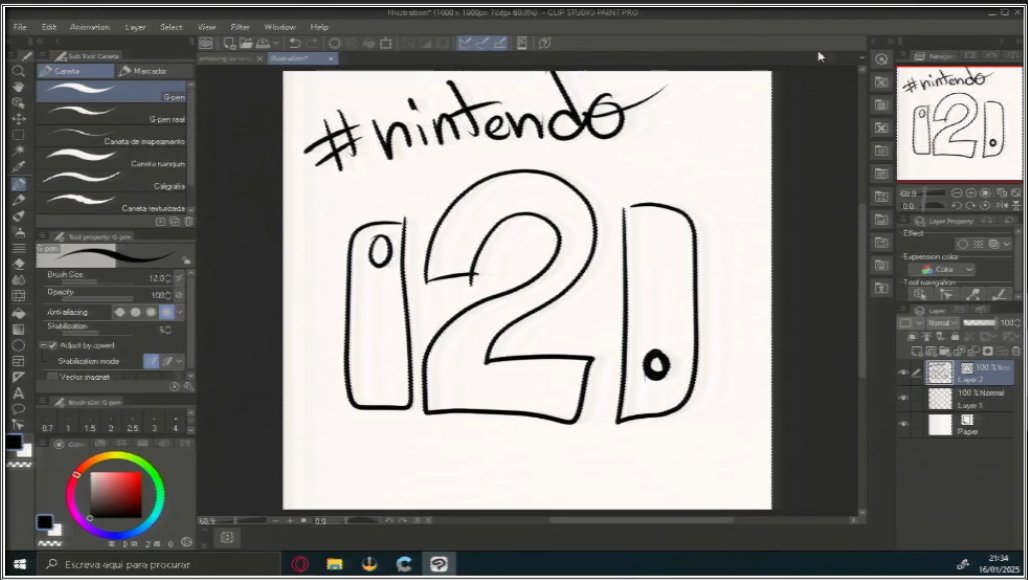The height and width of the screenshot is (580, 1028).
Task: Click the Redo arrow in command bar
Action: click(x=312, y=43)
